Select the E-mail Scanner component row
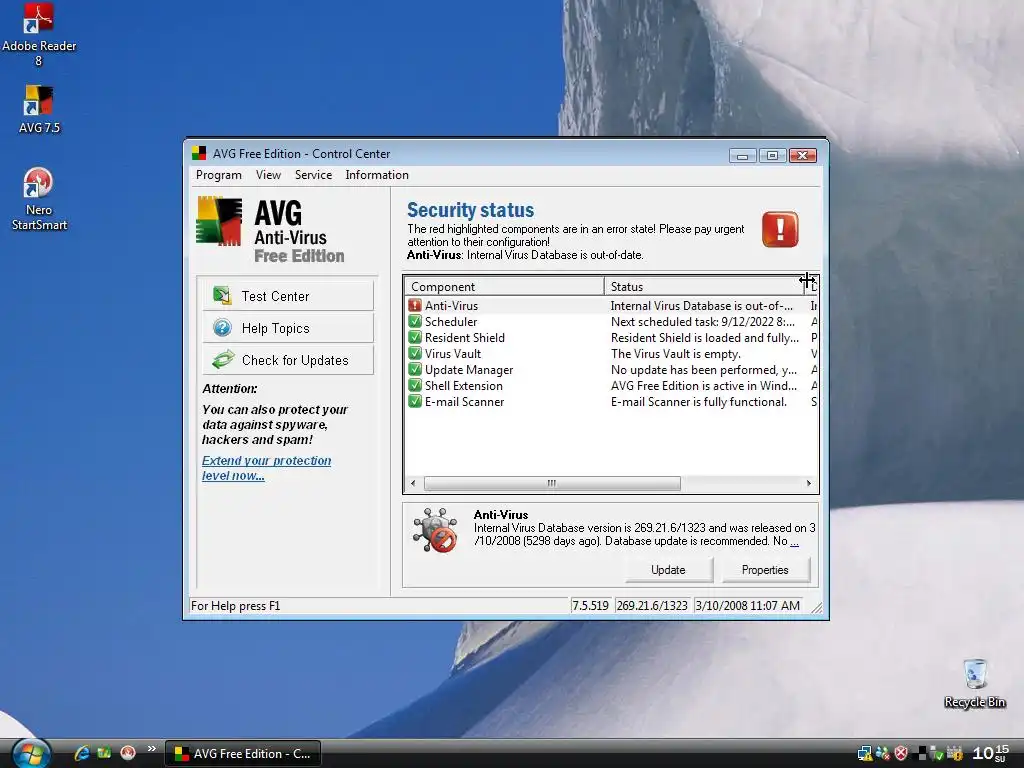The height and width of the screenshot is (768, 1024). tap(611, 402)
